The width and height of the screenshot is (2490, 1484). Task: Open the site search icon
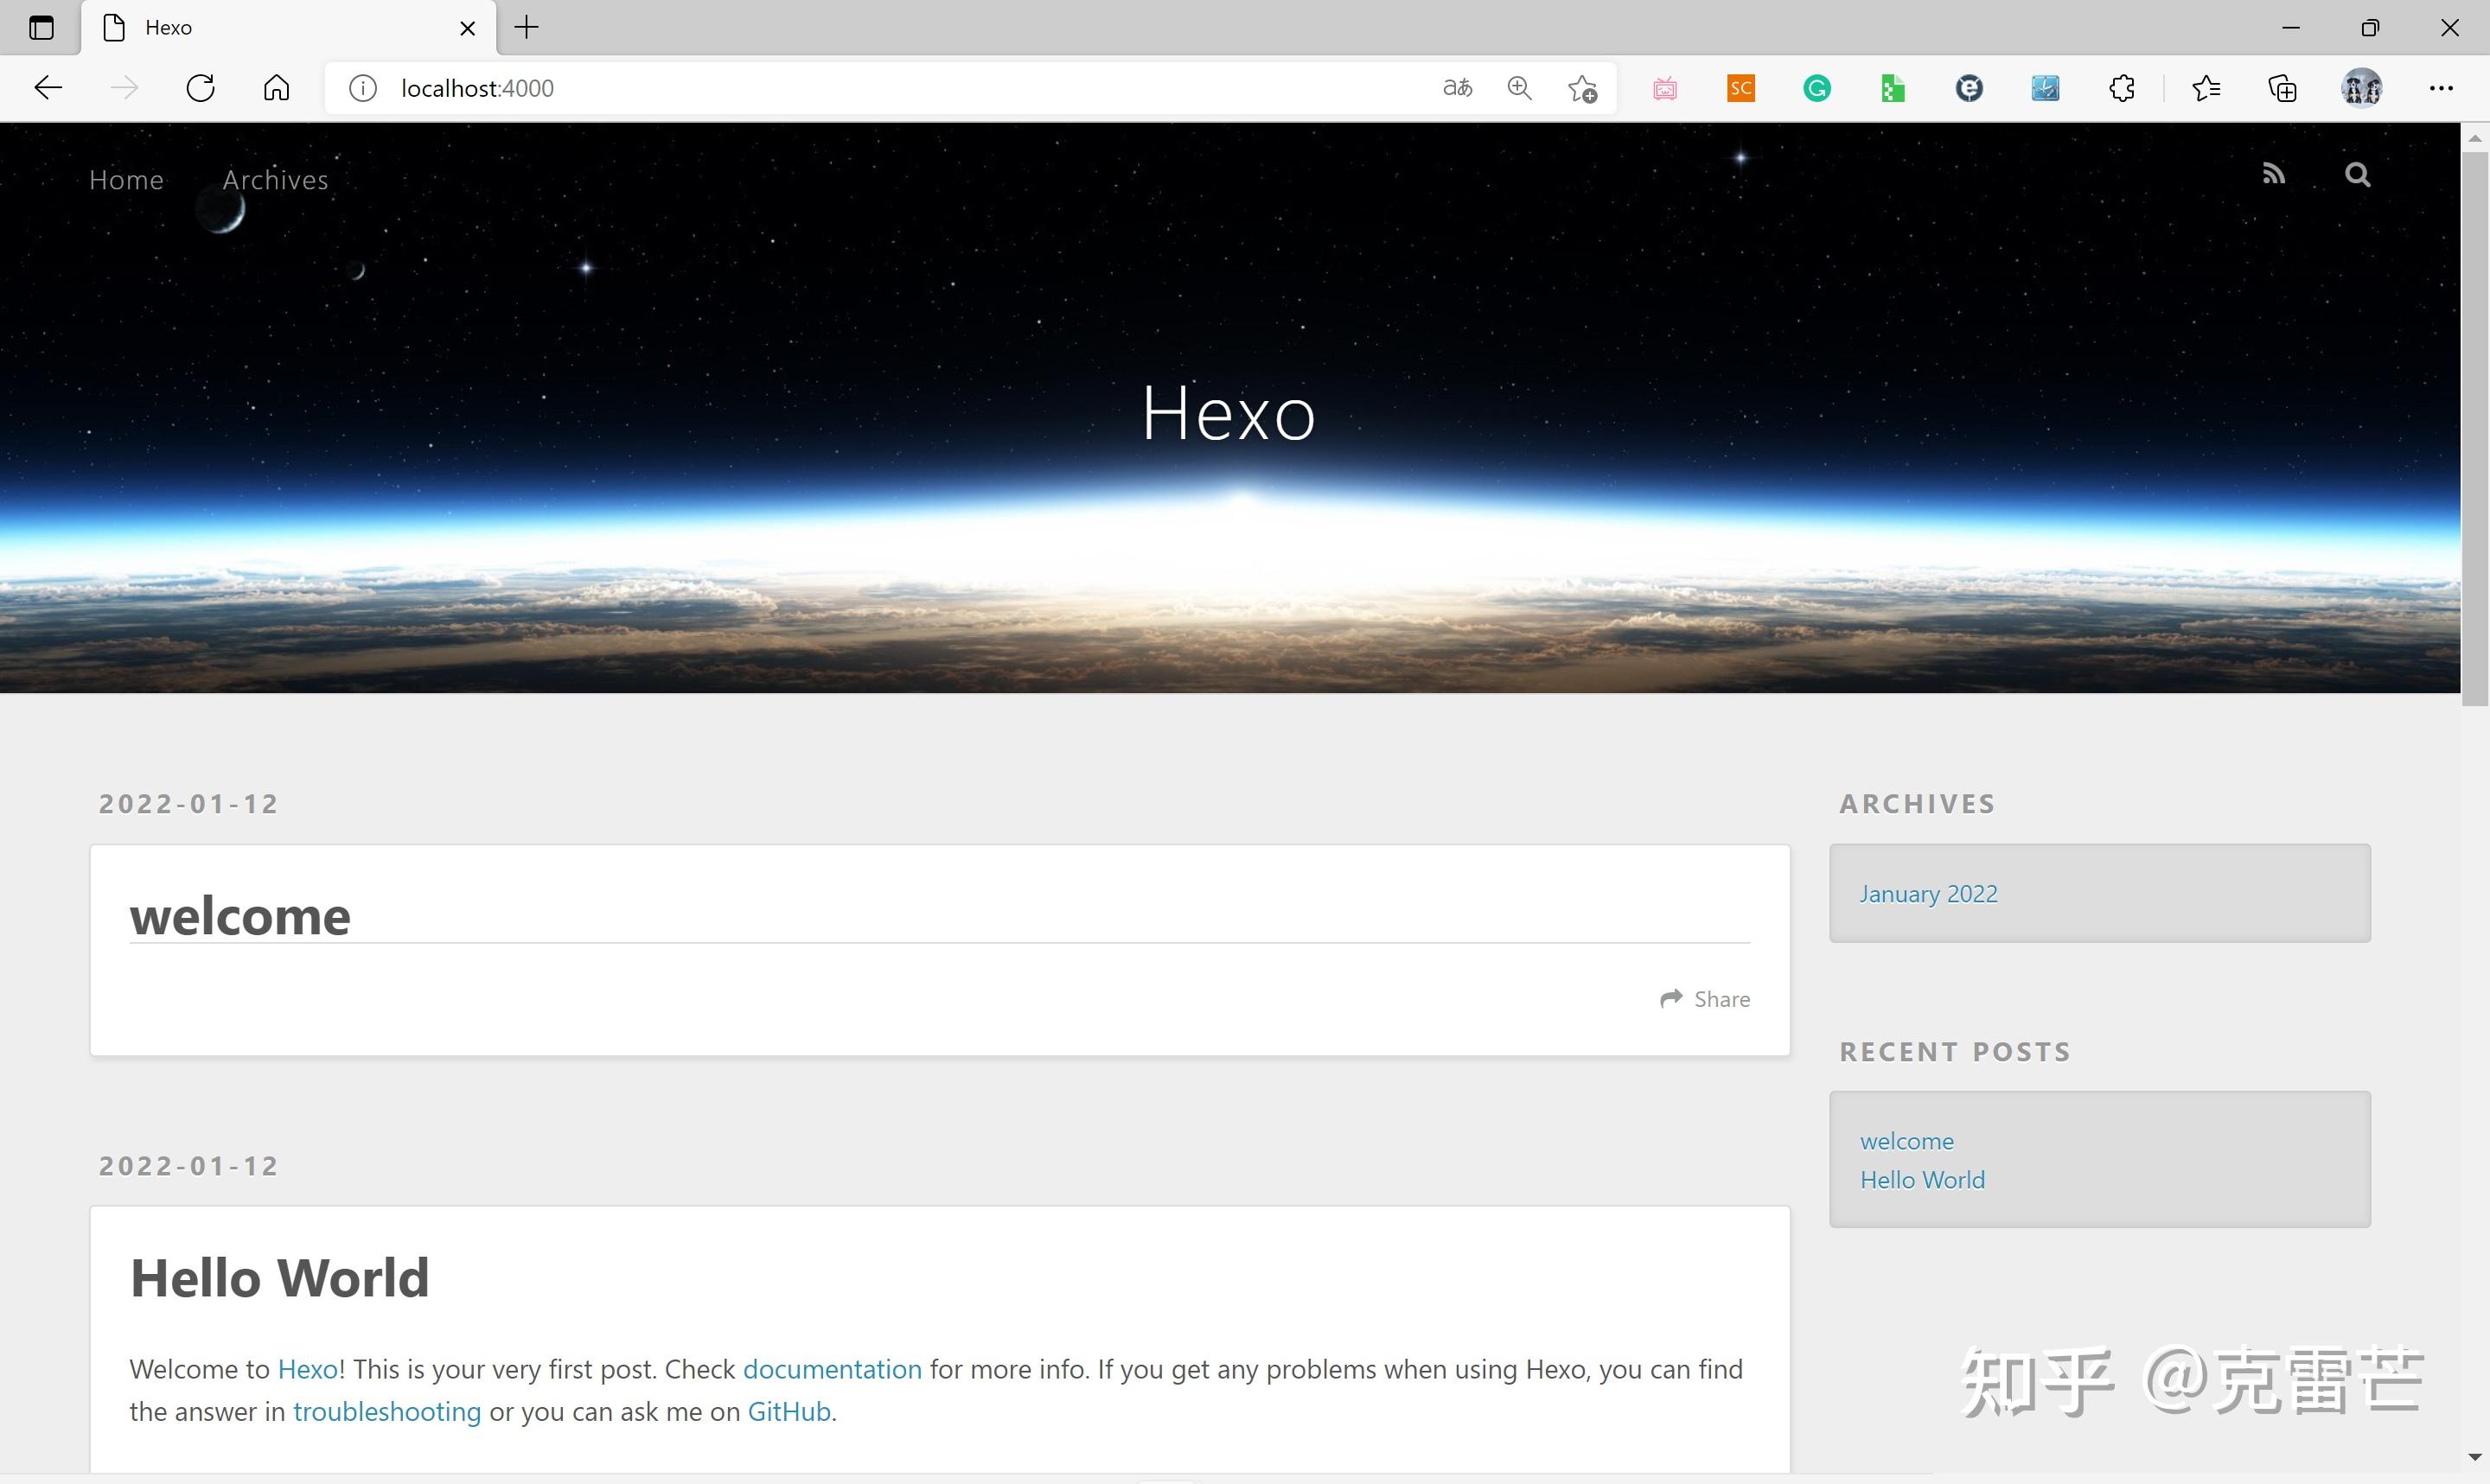tap(2357, 173)
